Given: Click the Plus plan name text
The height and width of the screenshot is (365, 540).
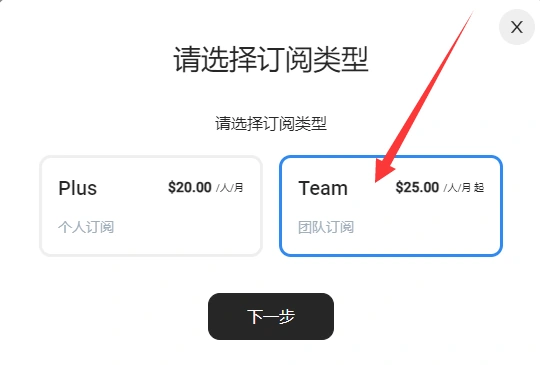Looking at the screenshot, I should pyautogui.click(x=77, y=188).
